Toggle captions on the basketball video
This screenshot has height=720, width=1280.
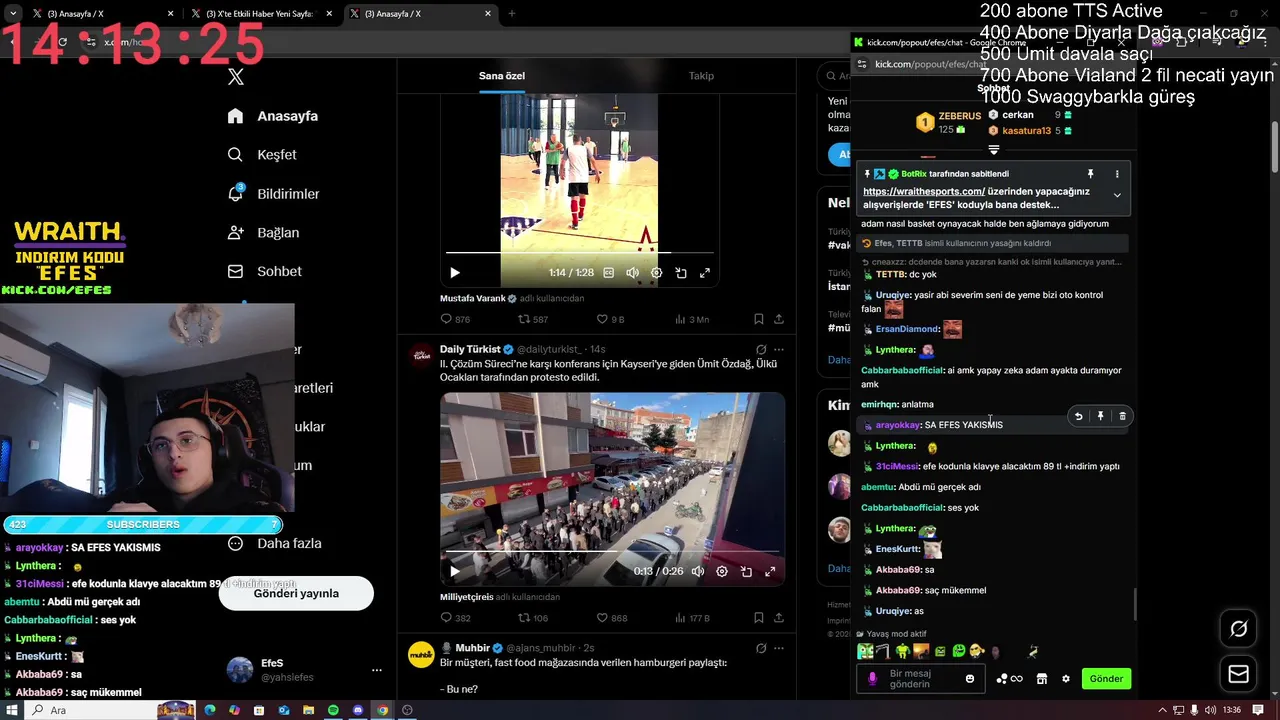(x=608, y=273)
